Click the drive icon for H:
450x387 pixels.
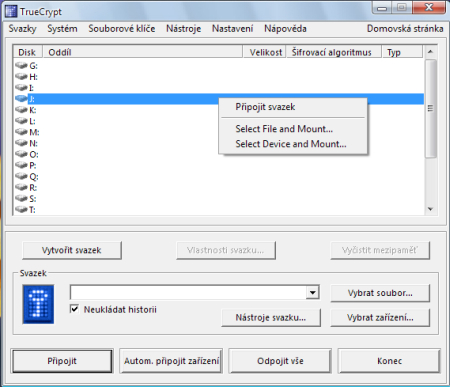21,77
